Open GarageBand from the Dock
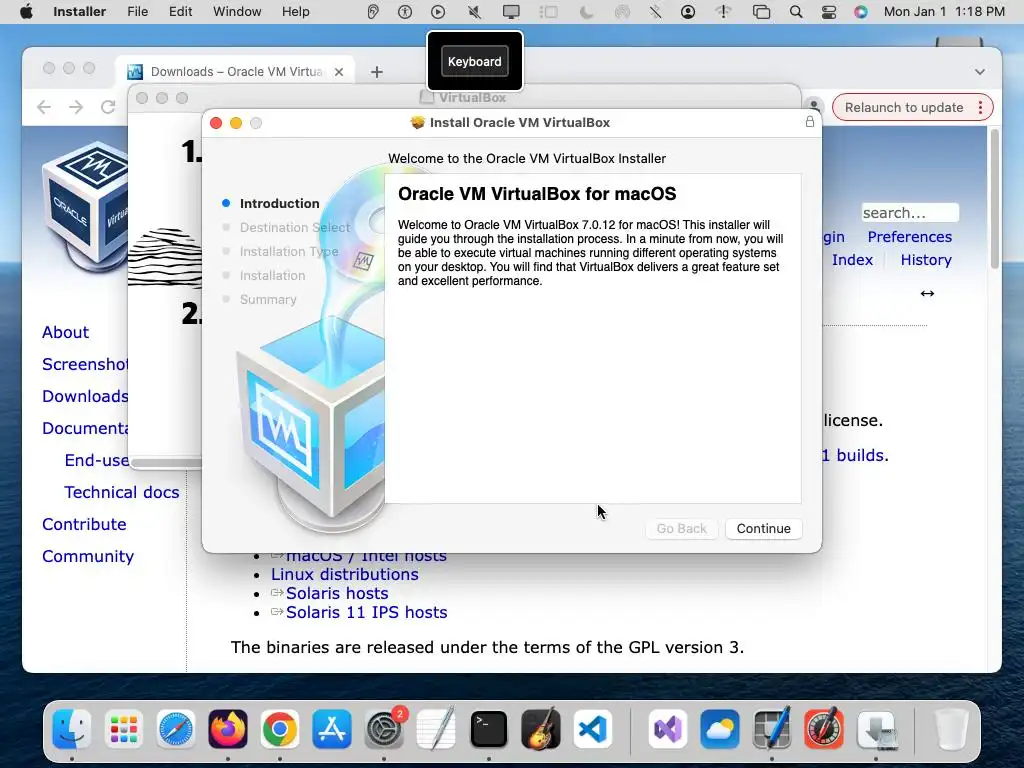This screenshot has width=1024, height=768. tap(541, 729)
